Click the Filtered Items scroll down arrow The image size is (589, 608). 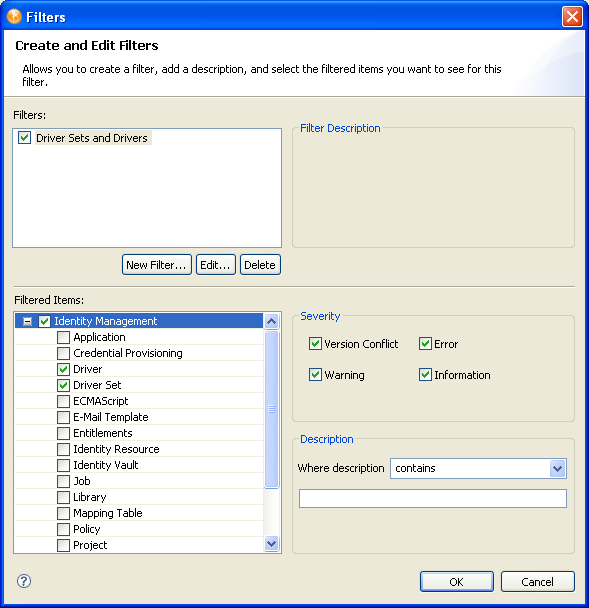[272, 544]
